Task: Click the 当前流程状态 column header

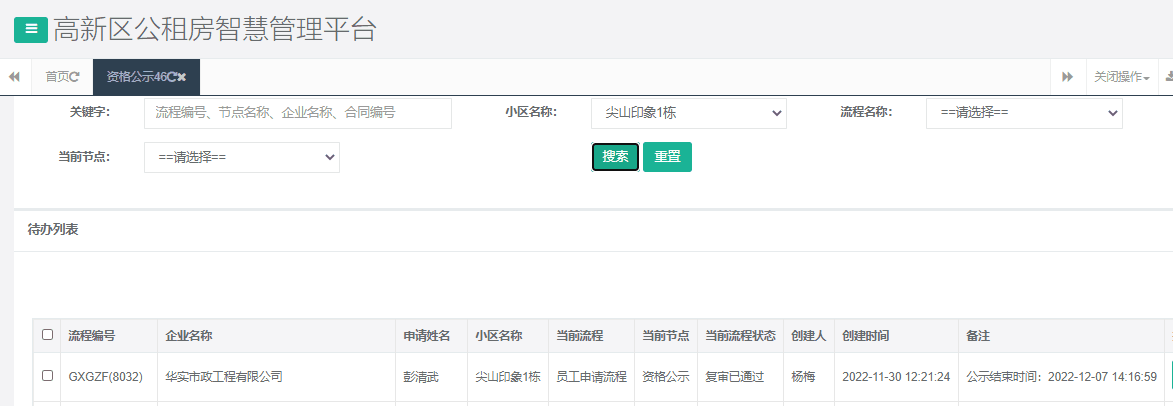Action: click(741, 336)
